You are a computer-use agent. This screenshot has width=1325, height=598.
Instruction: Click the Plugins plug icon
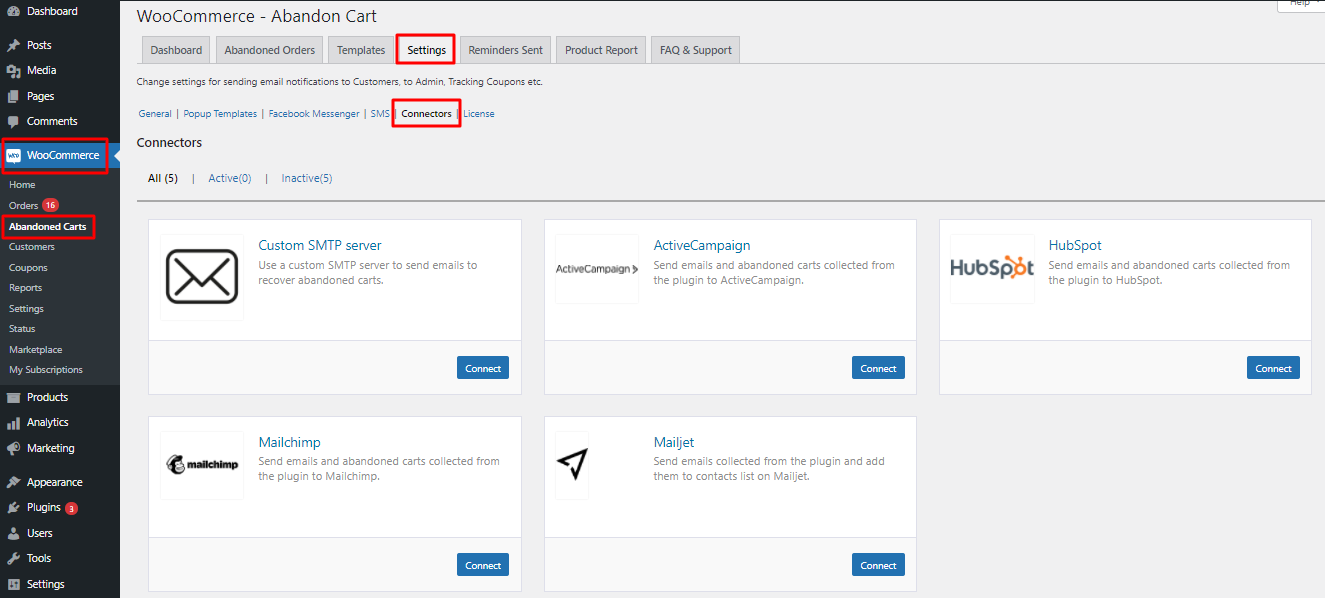coord(13,508)
